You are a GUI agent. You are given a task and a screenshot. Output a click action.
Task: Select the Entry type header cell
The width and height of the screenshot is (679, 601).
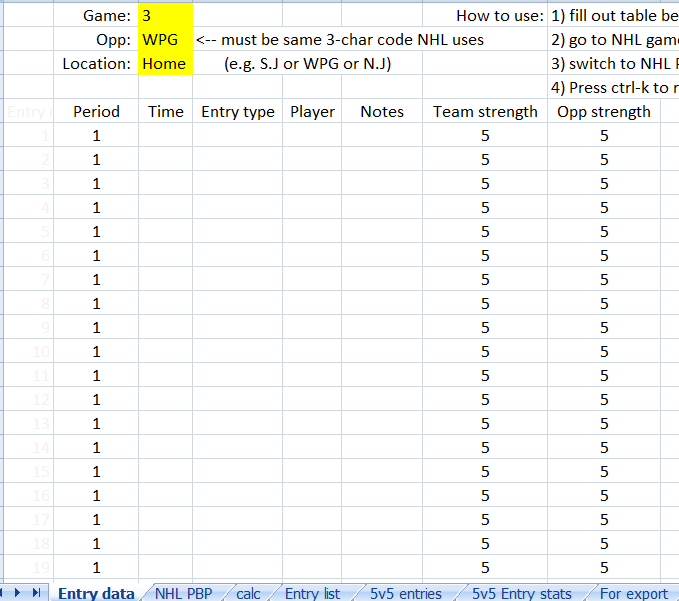coord(238,111)
